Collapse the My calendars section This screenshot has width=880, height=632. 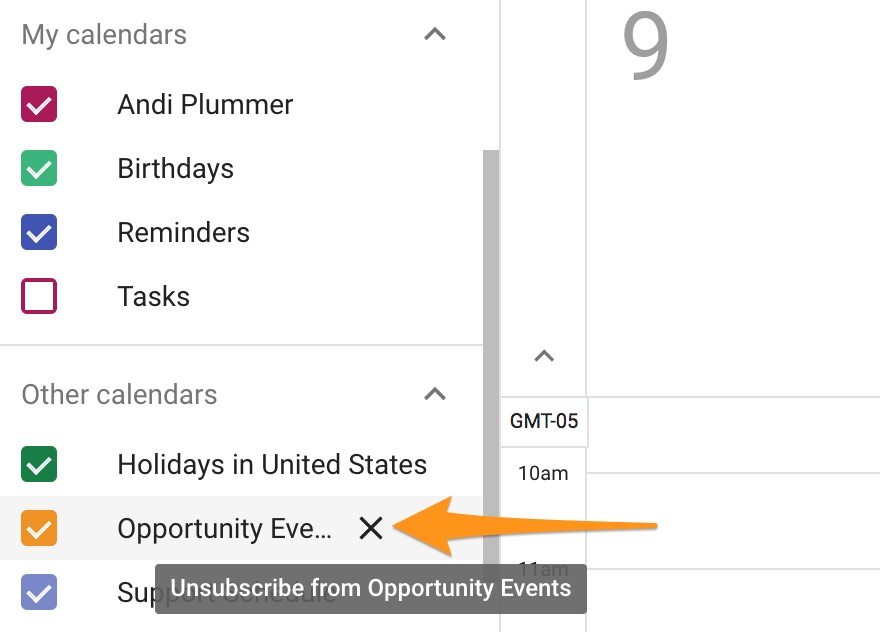(x=434, y=33)
